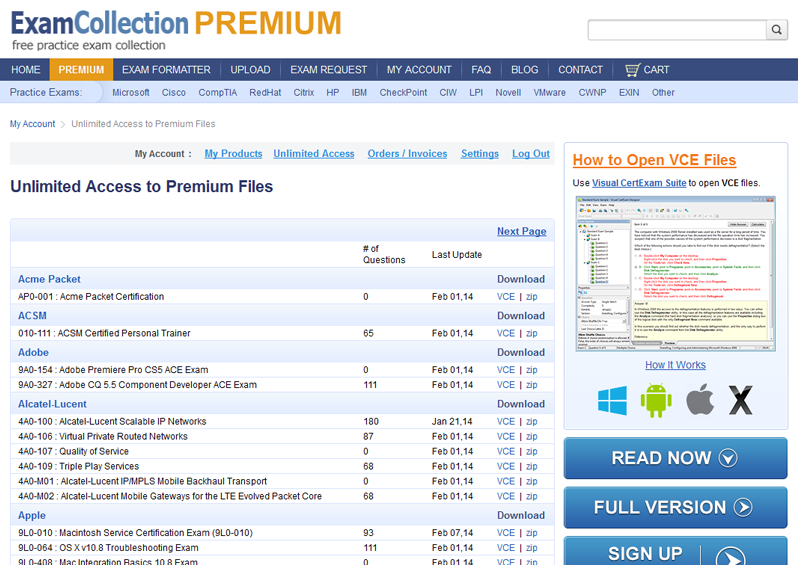Download VCE for 4A0-100 Scalable IP Networks
The width and height of the screenshot is (798, 565).
tap(505, 421)
